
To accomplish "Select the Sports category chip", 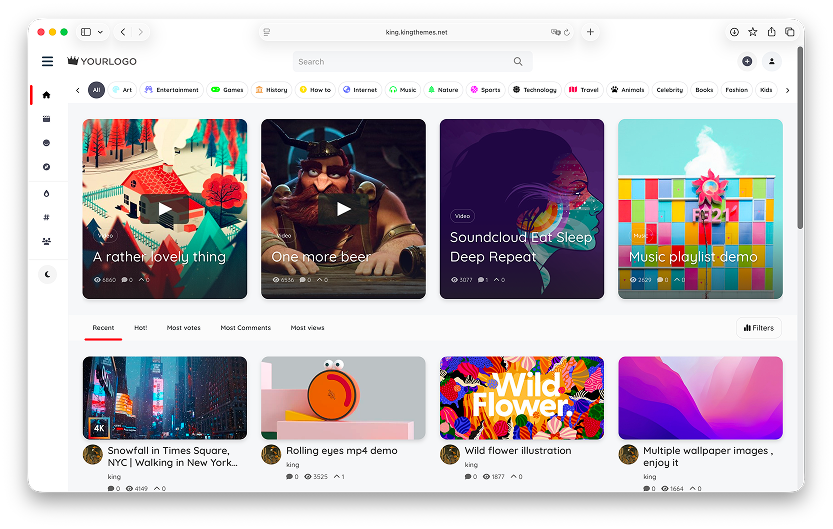I will 486,90.
